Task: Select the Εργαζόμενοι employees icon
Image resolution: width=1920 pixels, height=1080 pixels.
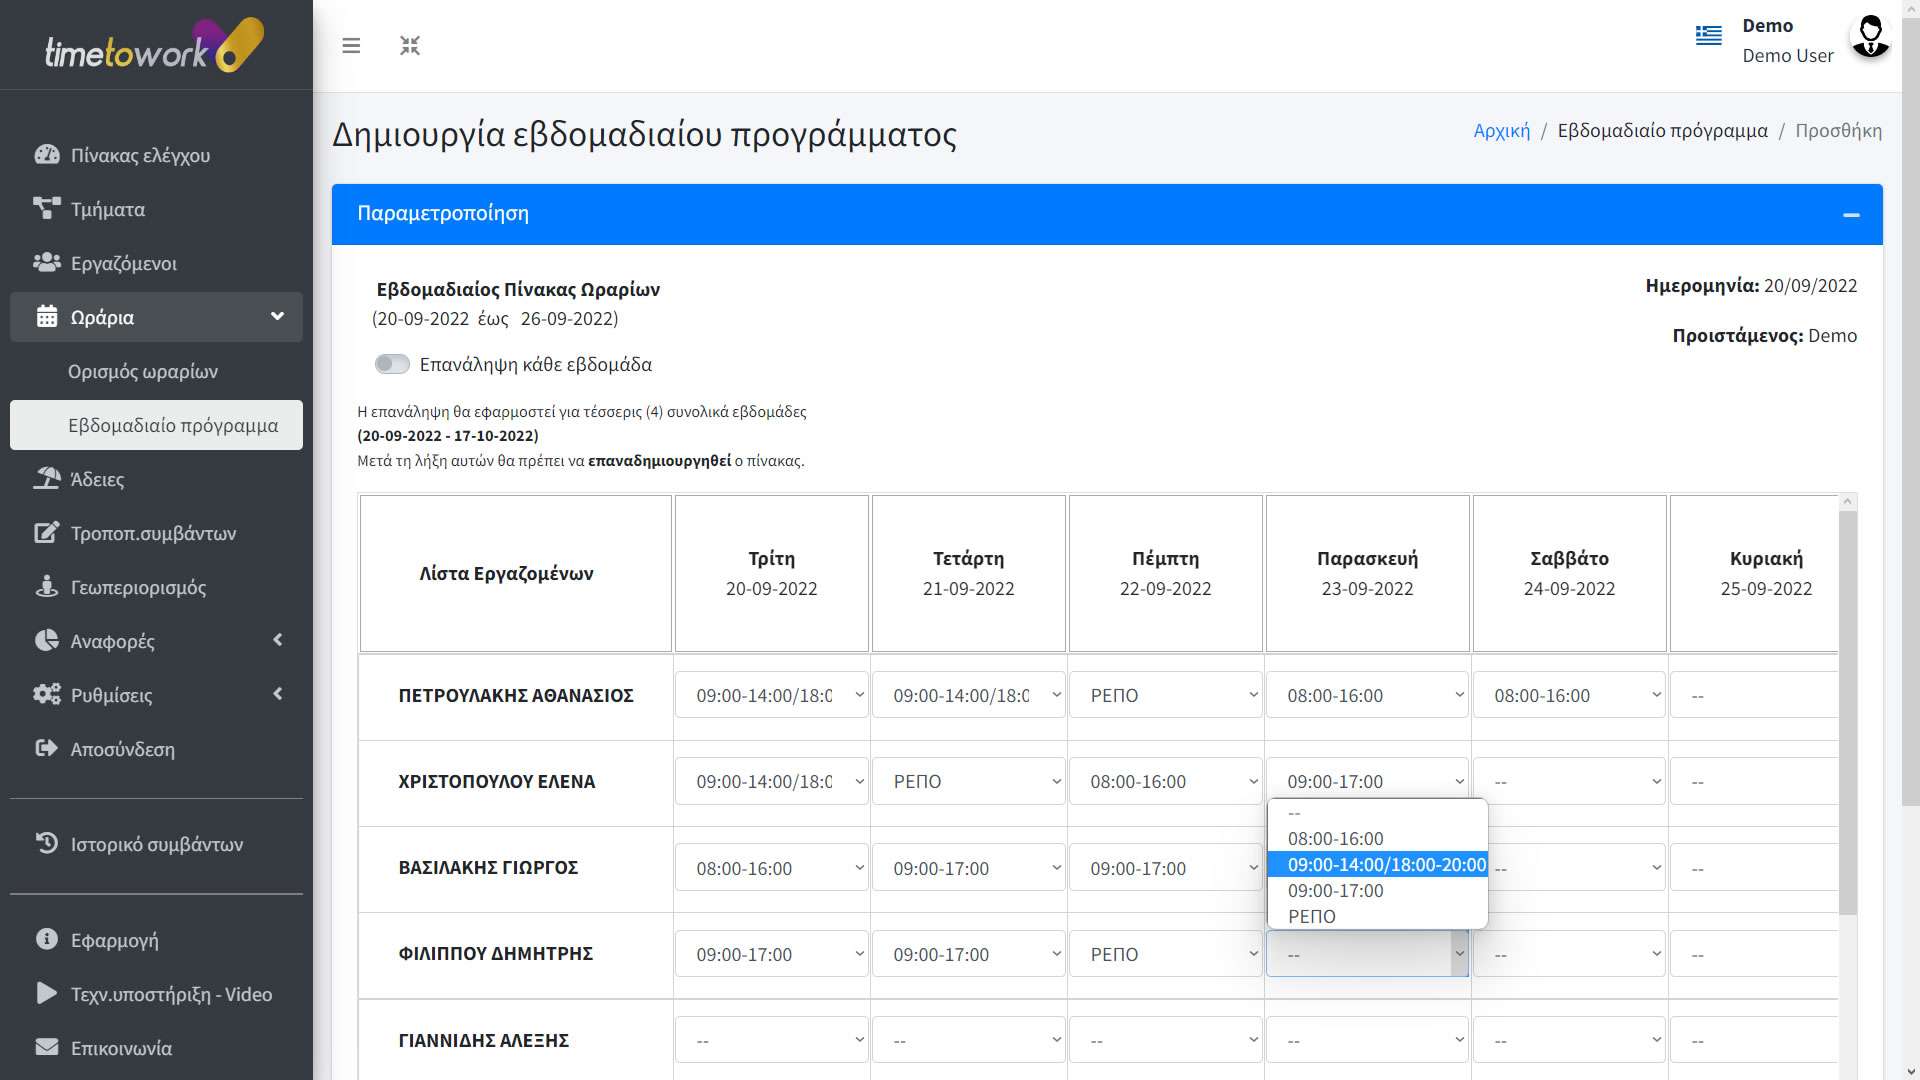Action: pyautogui.click(x=46, y=262)
